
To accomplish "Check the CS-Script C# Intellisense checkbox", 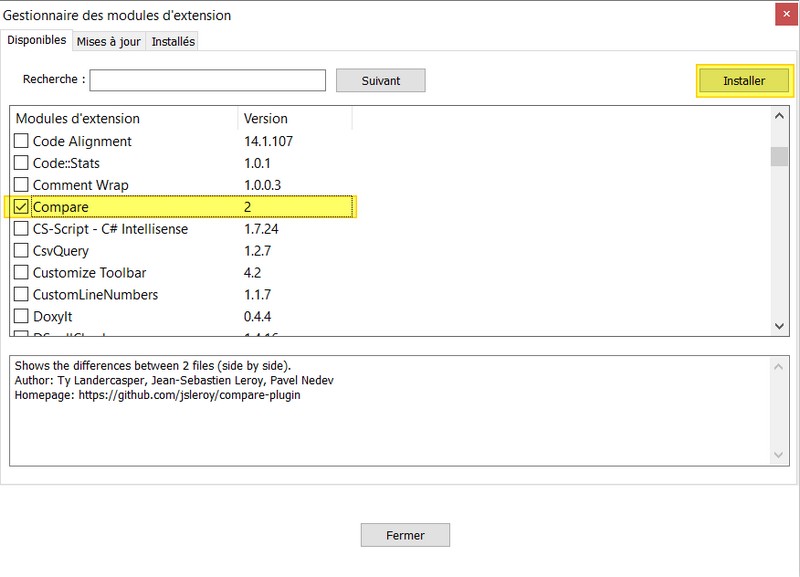I will (x=21, y=229).
